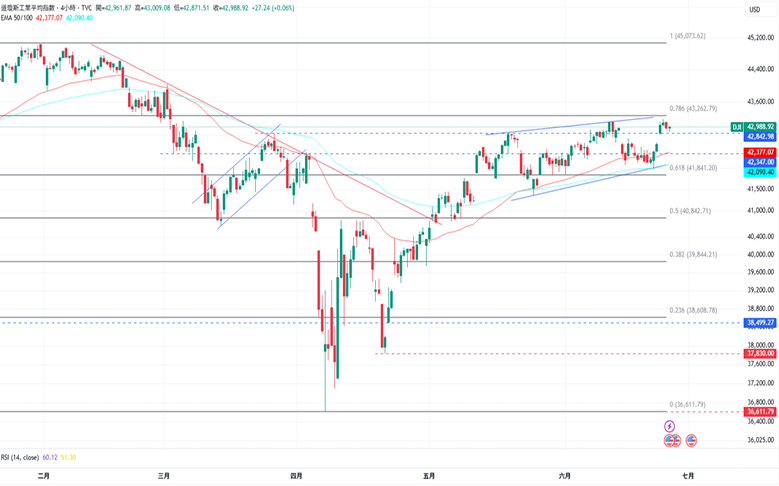779x486 pixels.
Task: Click 四月 on the time axis
Action: (x=296, y=476)
